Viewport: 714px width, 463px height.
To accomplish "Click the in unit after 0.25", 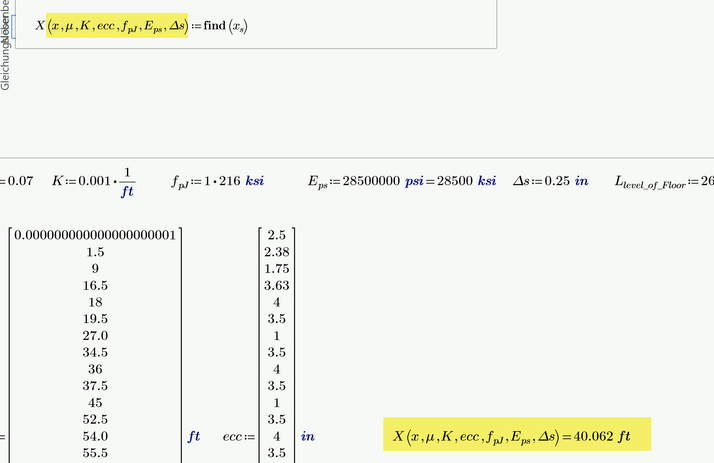I will (x=581, y=181).
